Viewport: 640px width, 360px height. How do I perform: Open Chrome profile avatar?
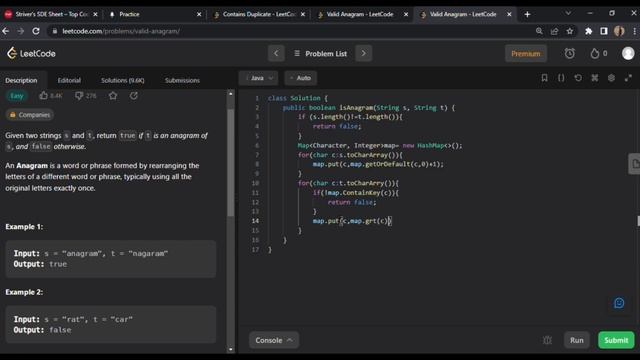click(x=619, y=31)
